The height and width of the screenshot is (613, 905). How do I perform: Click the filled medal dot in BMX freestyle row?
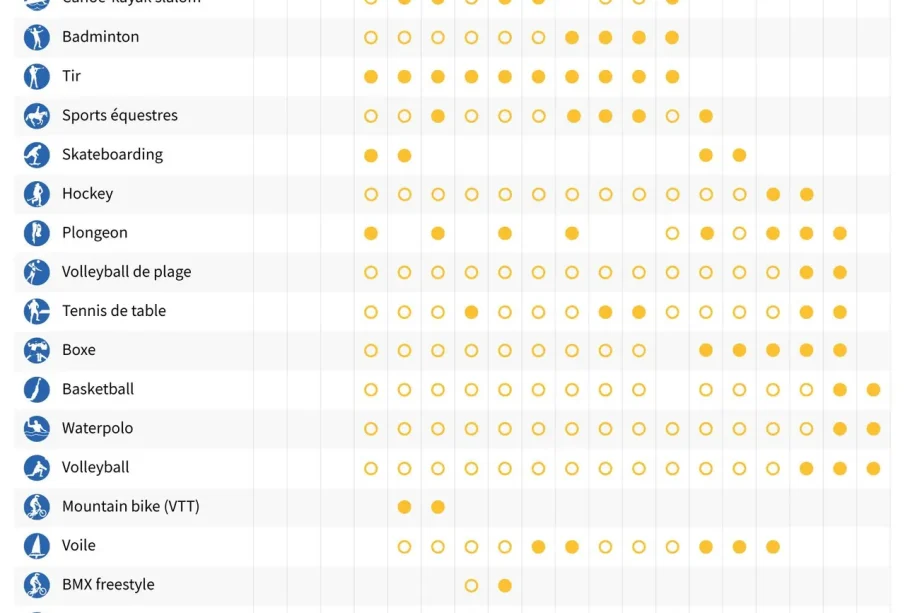[505, 585]
